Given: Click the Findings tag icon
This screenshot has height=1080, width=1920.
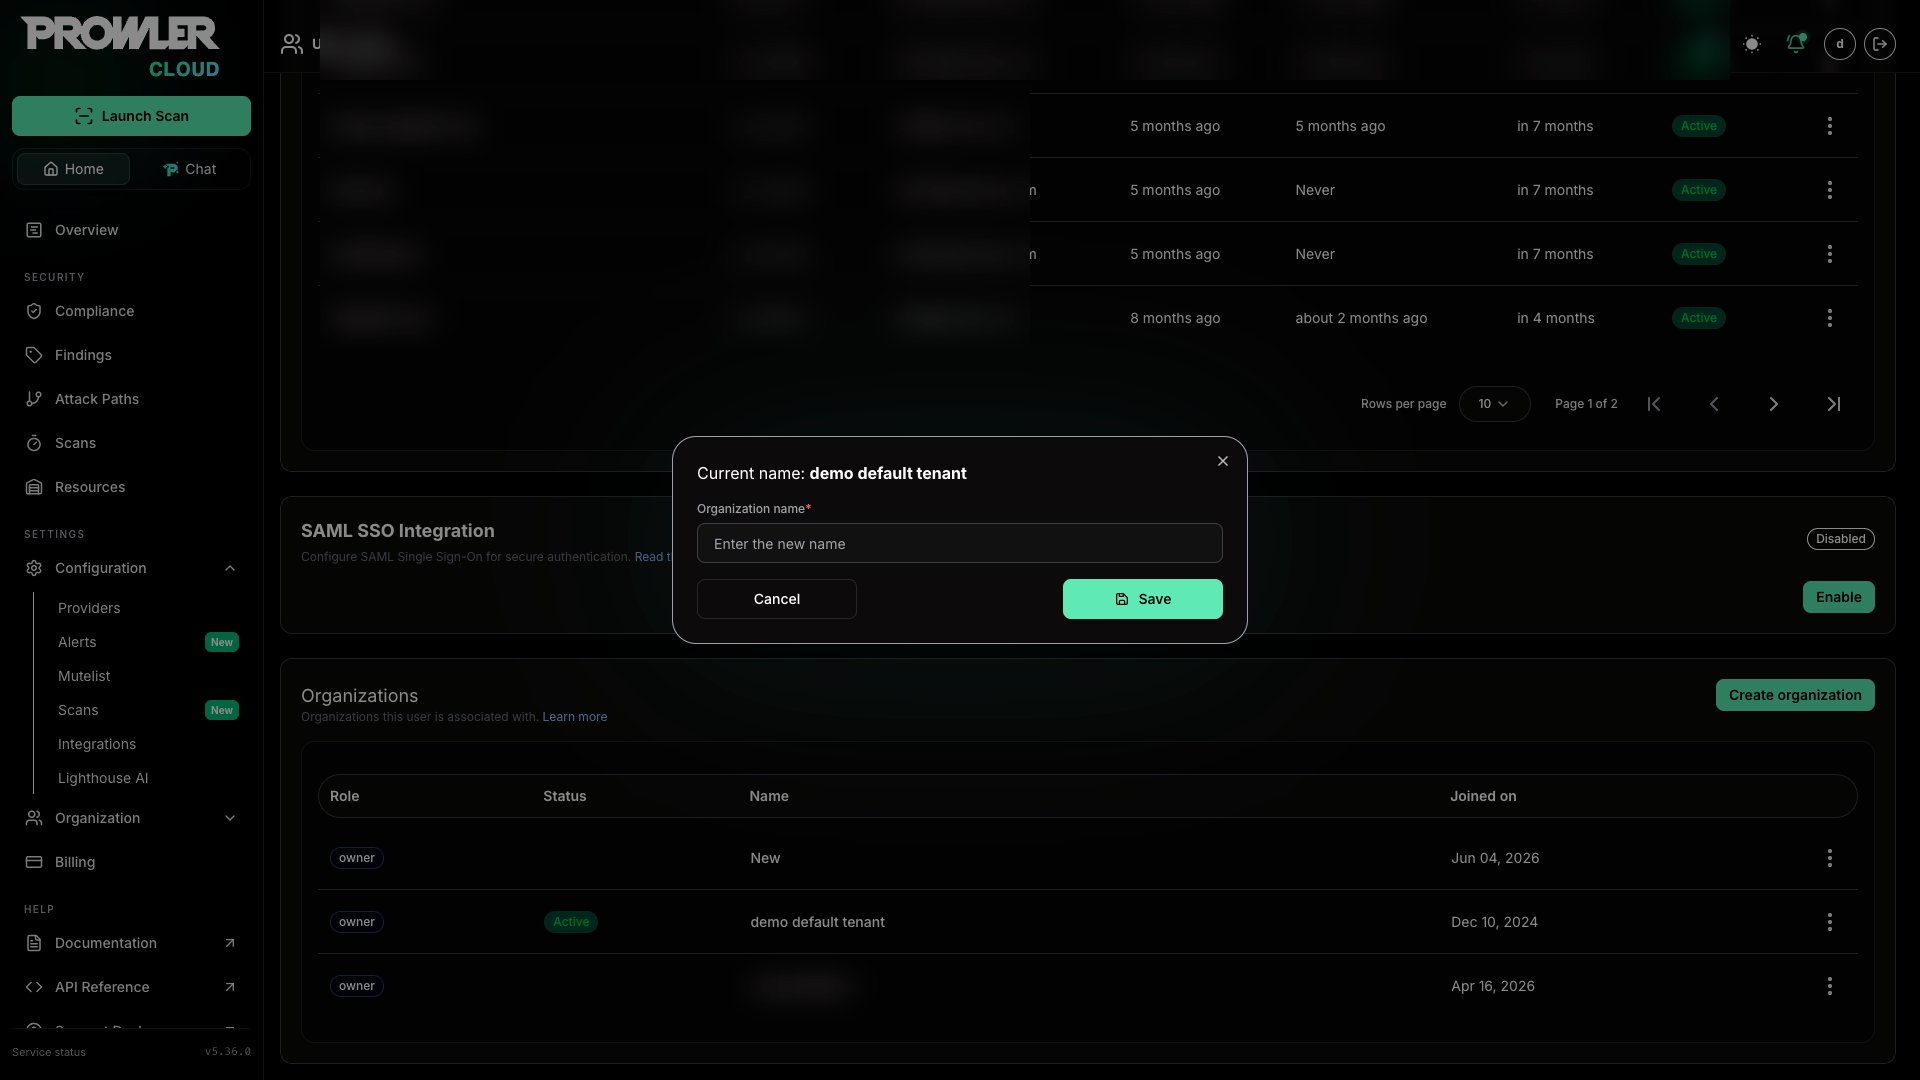Looking at the screenshot, I should point(34,355).
